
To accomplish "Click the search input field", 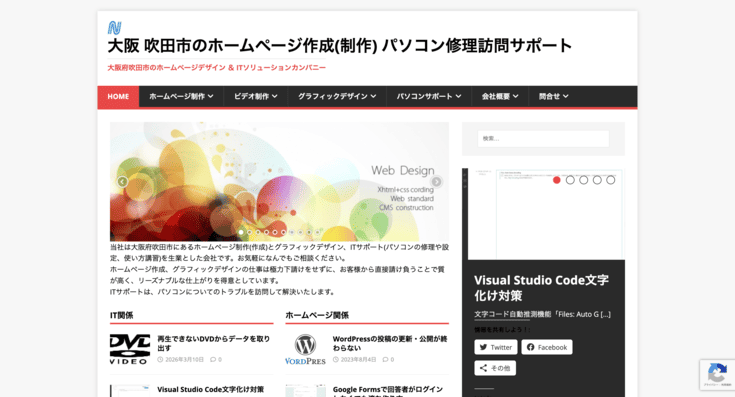I will tap(543, 139).
